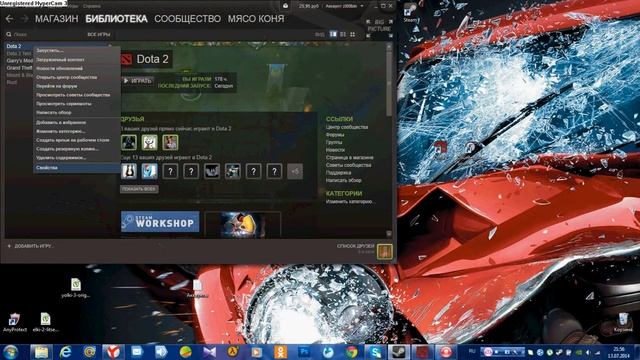Open the МАГАЗИН tab
640x360 pixels.
click(x=56, y=19)
